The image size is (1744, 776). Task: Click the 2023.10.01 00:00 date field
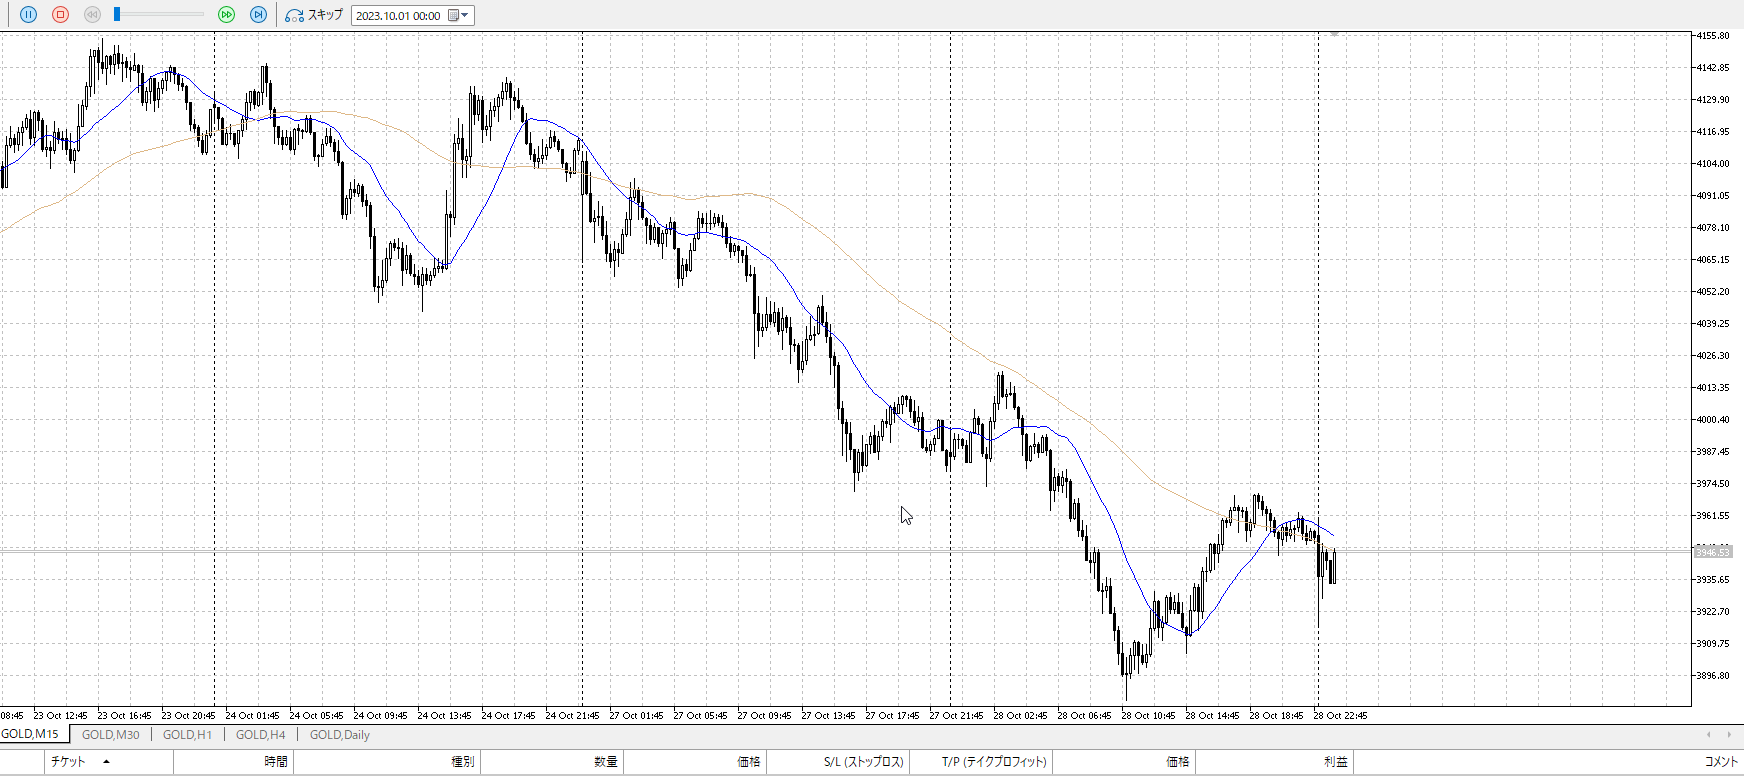click(x=398, y=15)
